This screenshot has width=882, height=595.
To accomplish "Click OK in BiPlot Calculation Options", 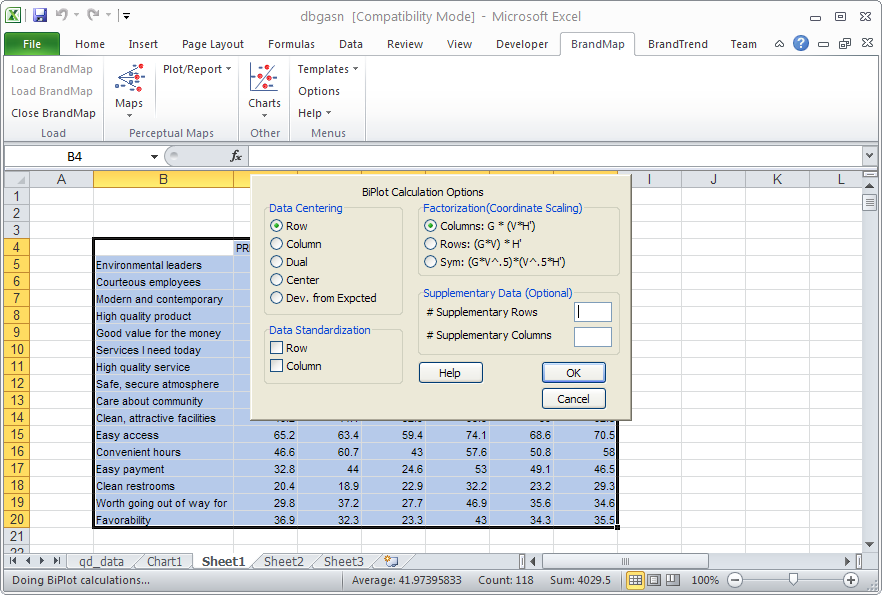I will pos(573,373).
